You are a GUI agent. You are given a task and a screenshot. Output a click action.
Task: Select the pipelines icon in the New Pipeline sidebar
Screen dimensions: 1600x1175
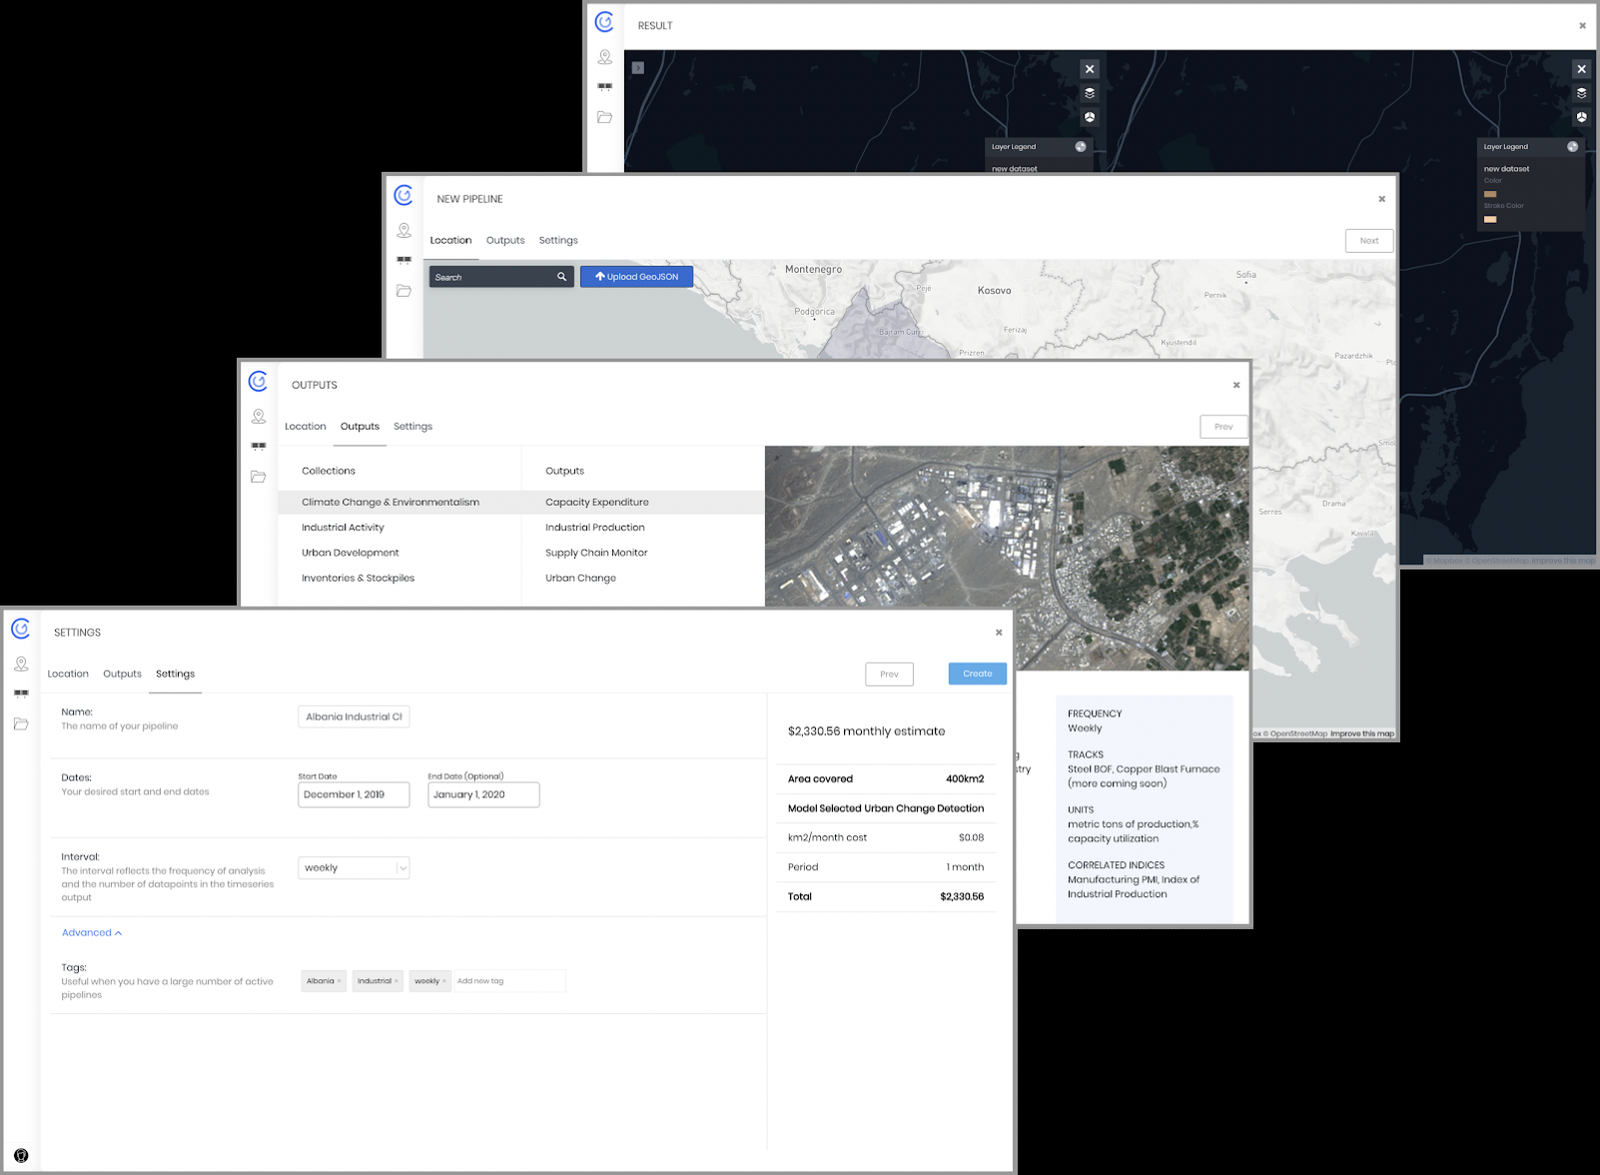pos(404,260)
